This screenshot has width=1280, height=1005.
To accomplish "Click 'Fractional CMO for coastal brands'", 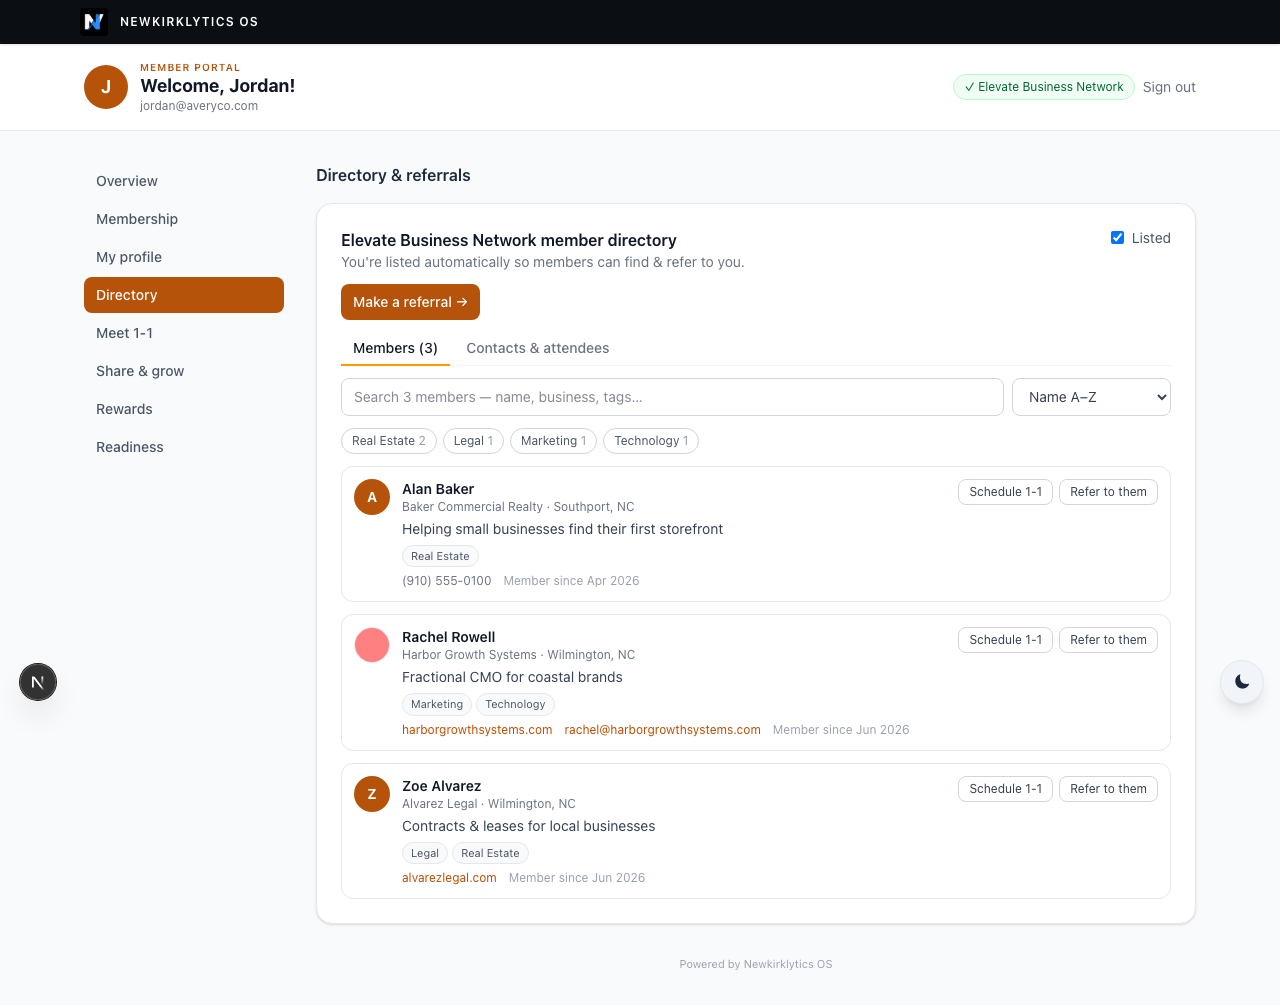I will (512, 677).
